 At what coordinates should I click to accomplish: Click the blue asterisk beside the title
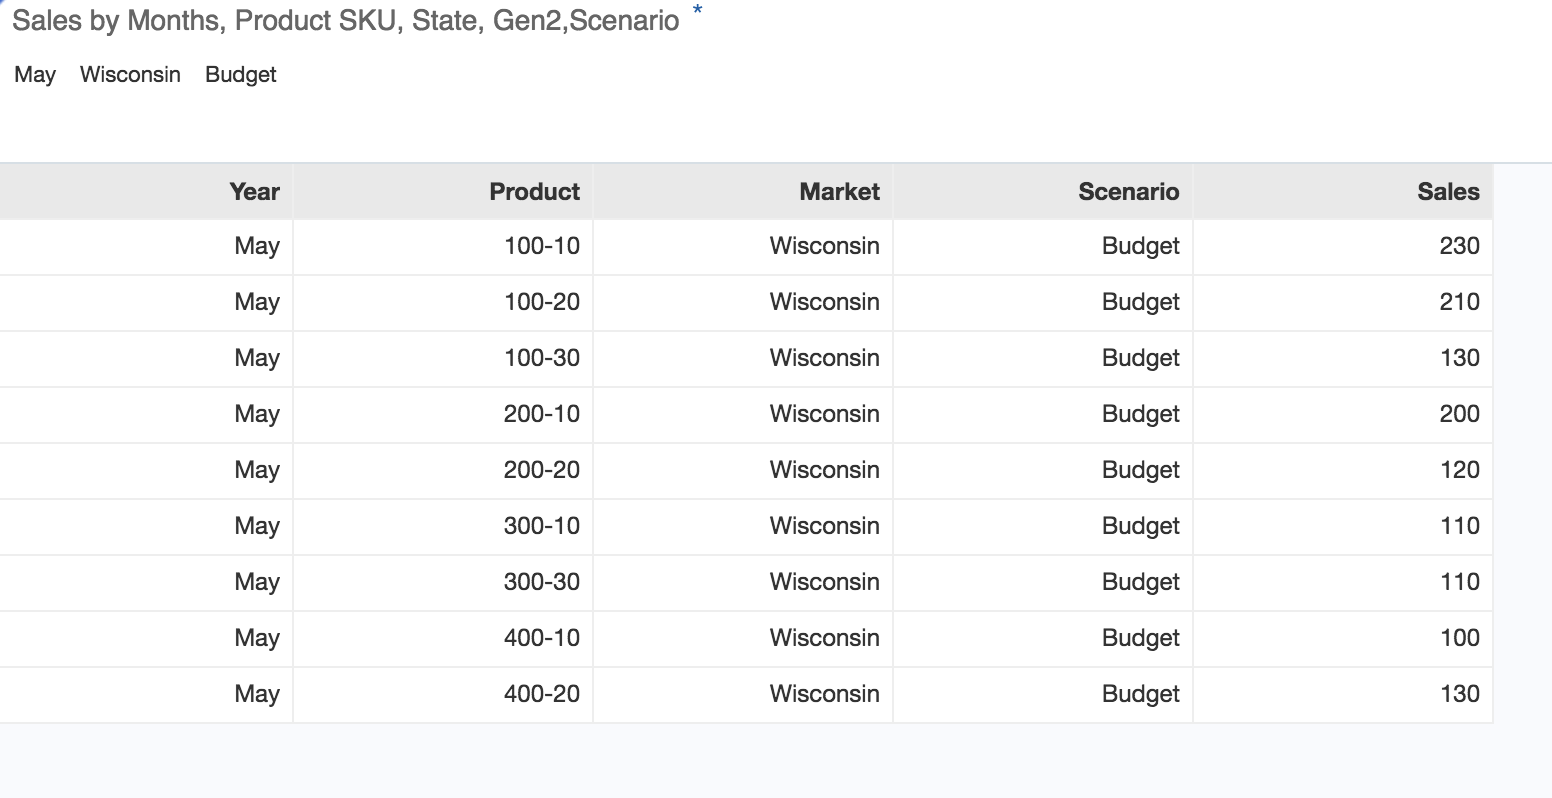(x=697, y=12)
